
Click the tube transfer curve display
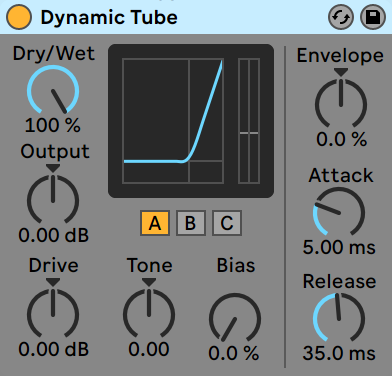pyautogui.click(x=173, y=121)
